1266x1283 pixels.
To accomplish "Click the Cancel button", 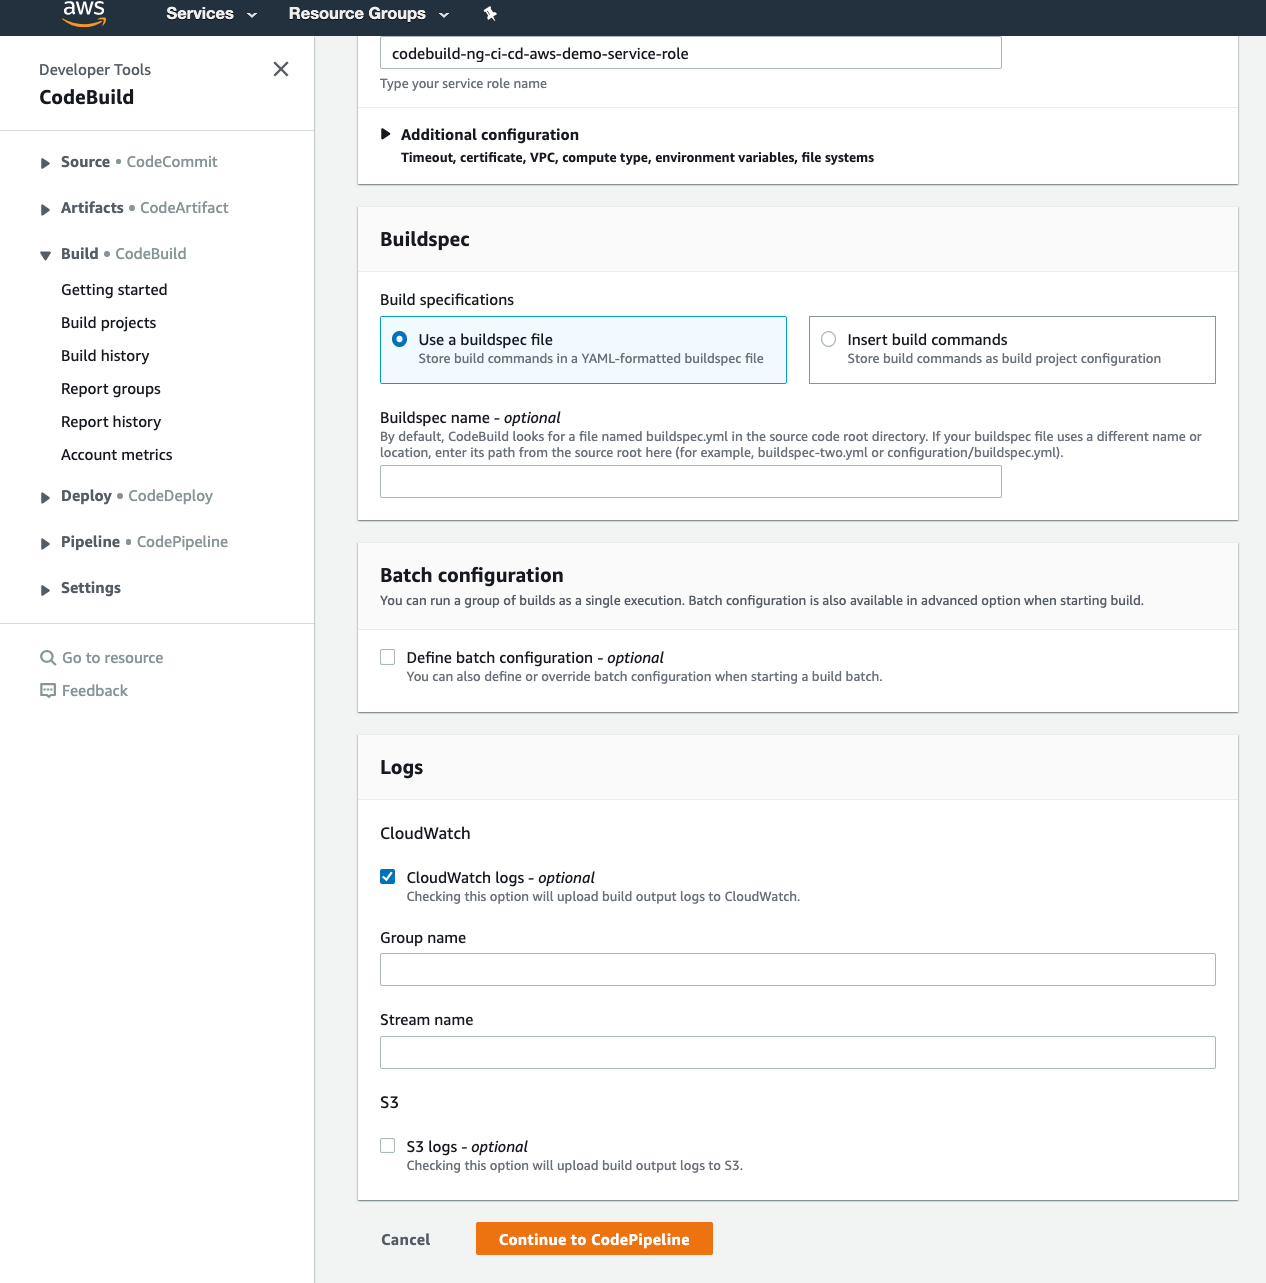I will 405,1239.
